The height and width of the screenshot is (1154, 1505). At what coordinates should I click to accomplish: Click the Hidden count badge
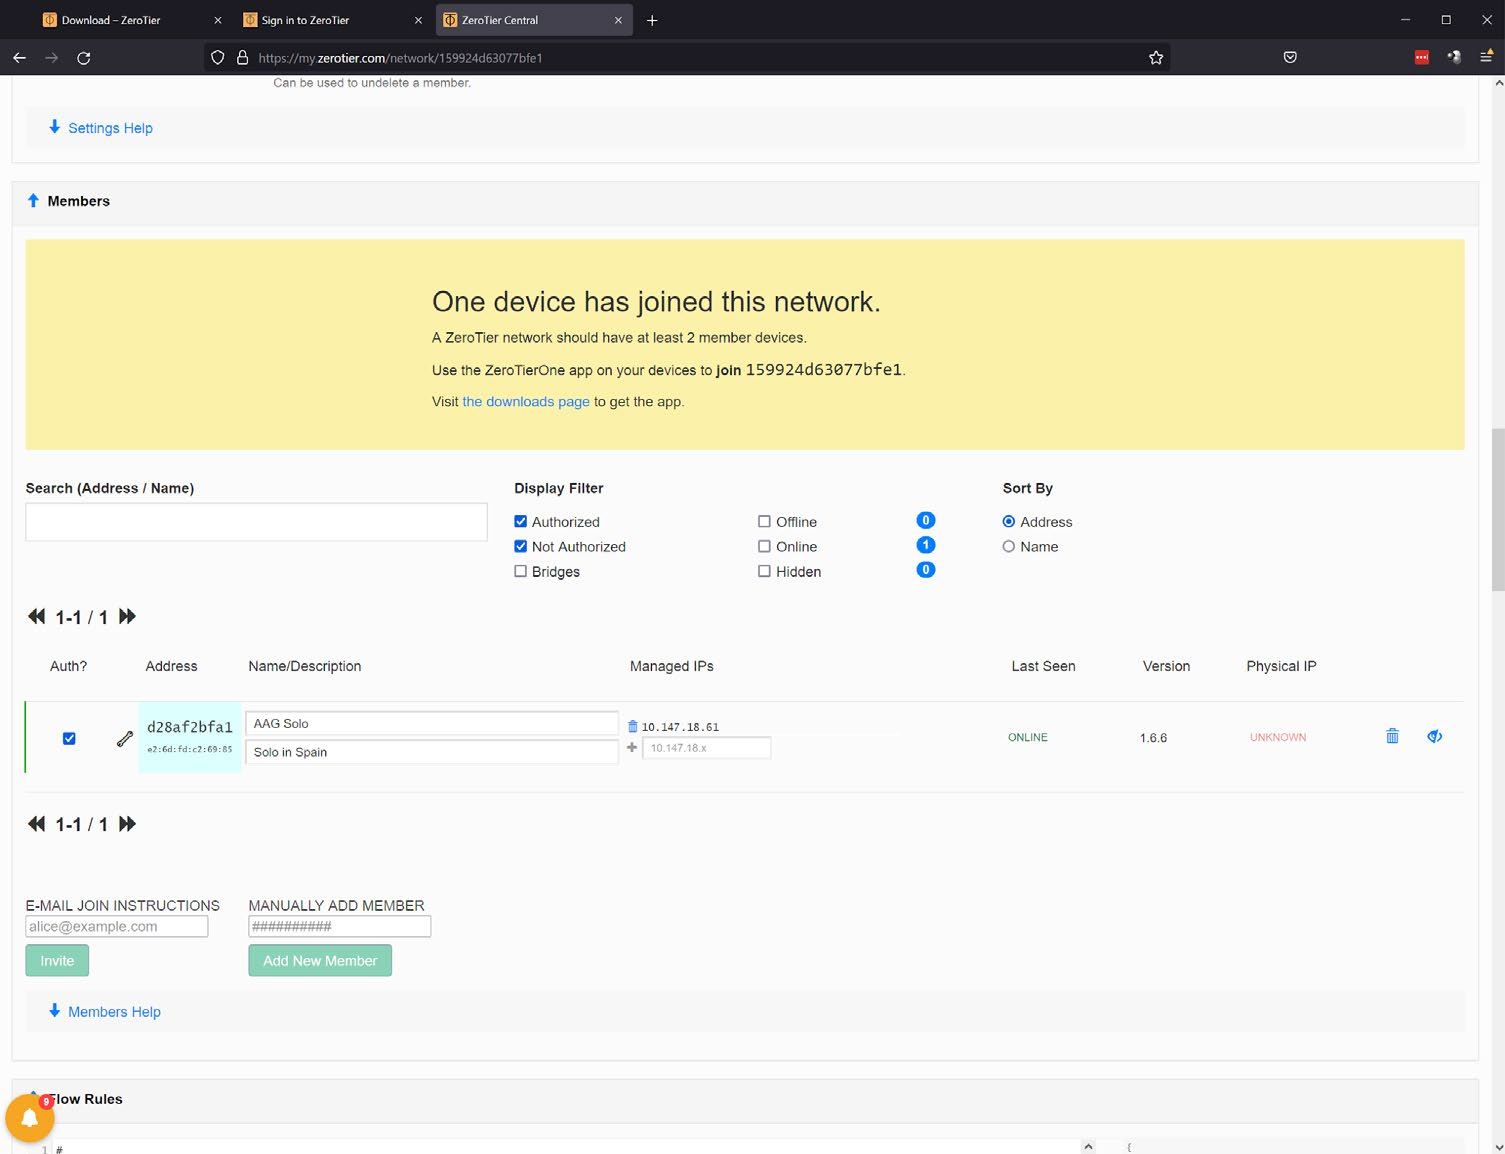tap(926, 570)
